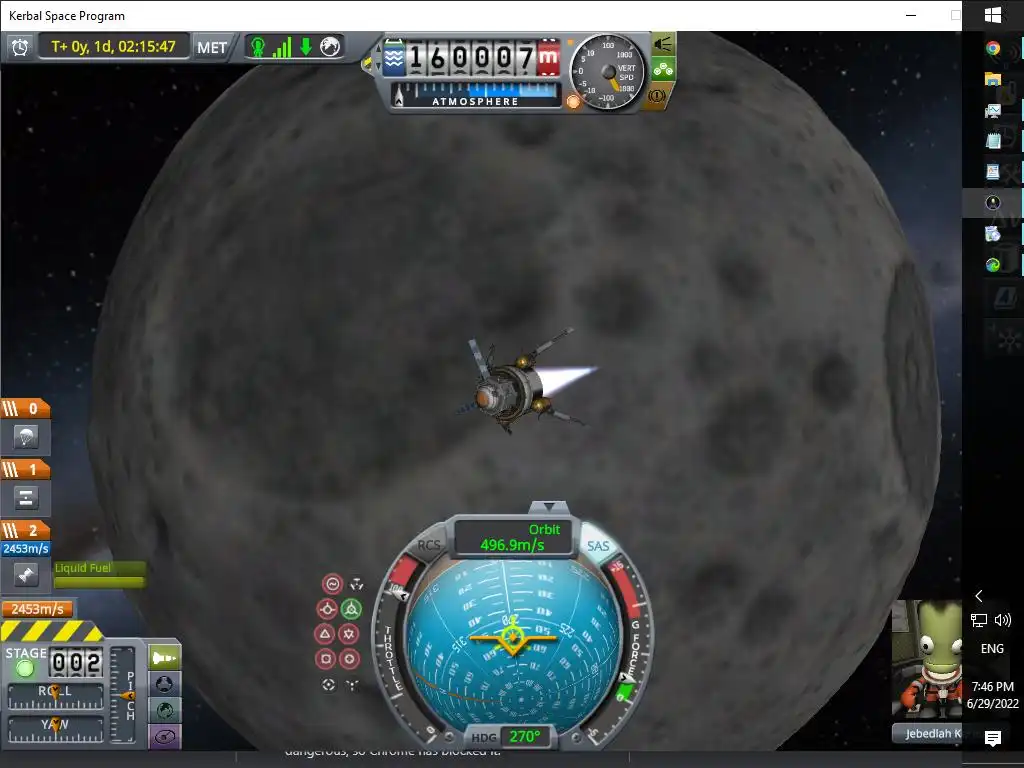Screen dimensions: 1024x768
Task: Click the Liquid Fuel resource gauge
Action: [x=99, y=575]
